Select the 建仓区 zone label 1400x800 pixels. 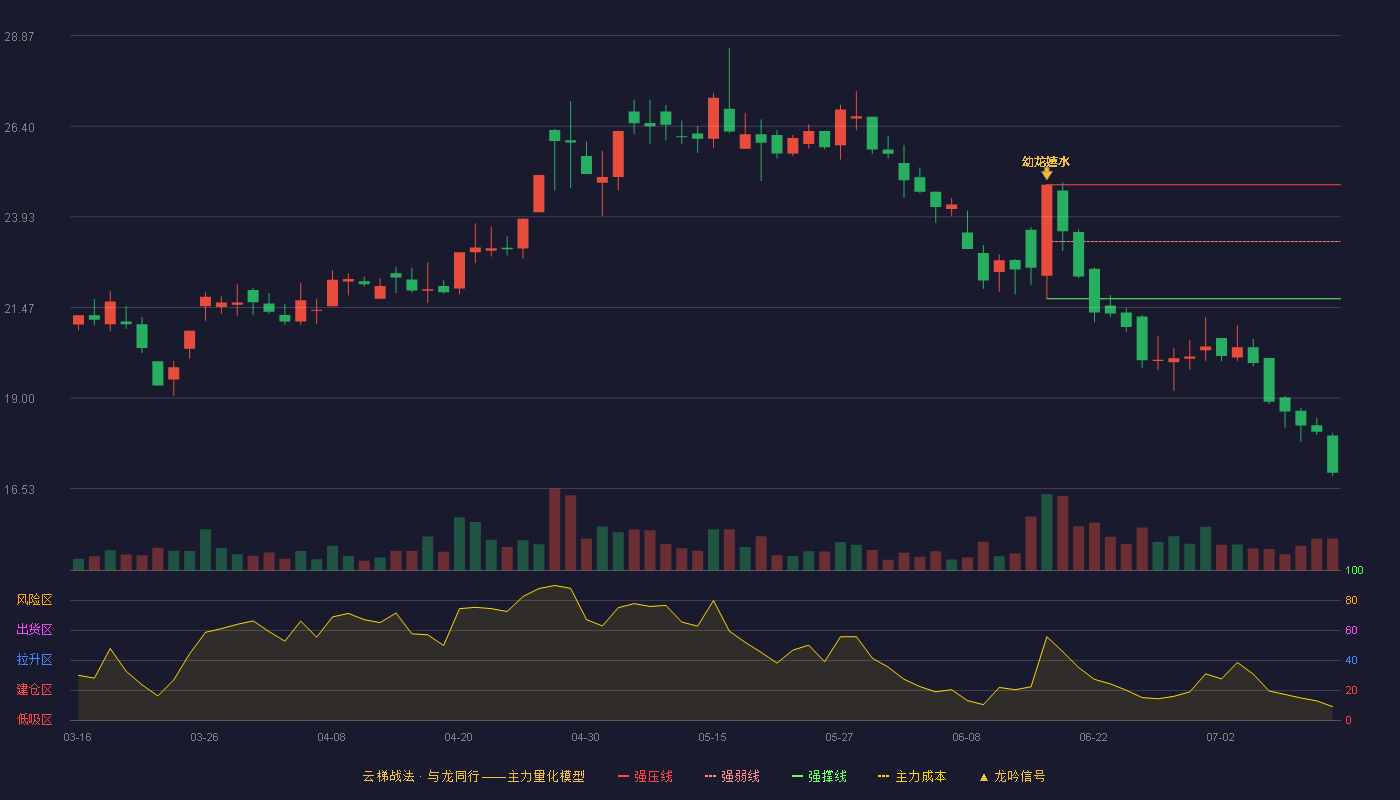(34, 690)
